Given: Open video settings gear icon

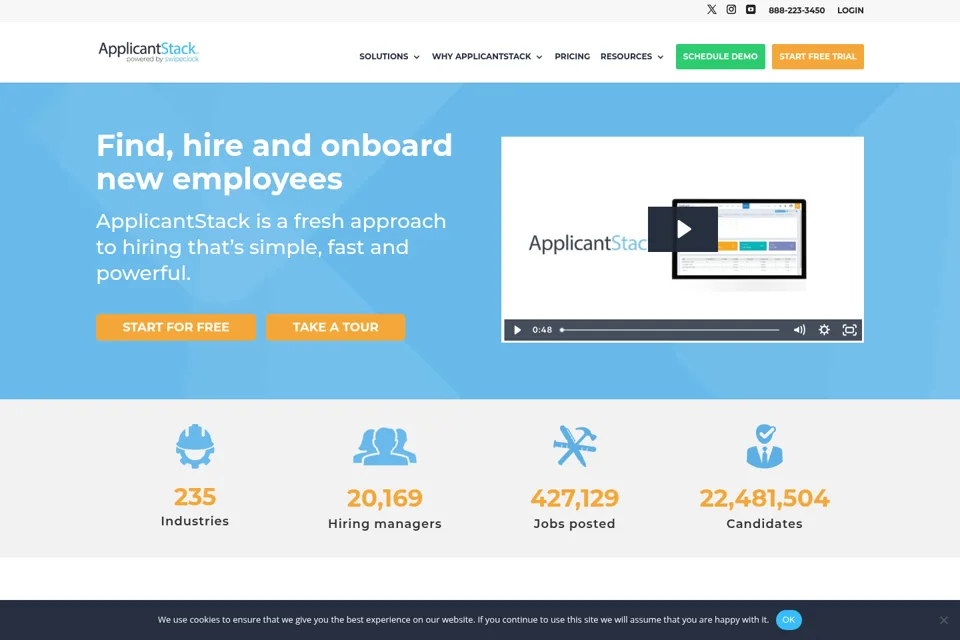Looking at the screenshot, I should click(x=824, y=330).
